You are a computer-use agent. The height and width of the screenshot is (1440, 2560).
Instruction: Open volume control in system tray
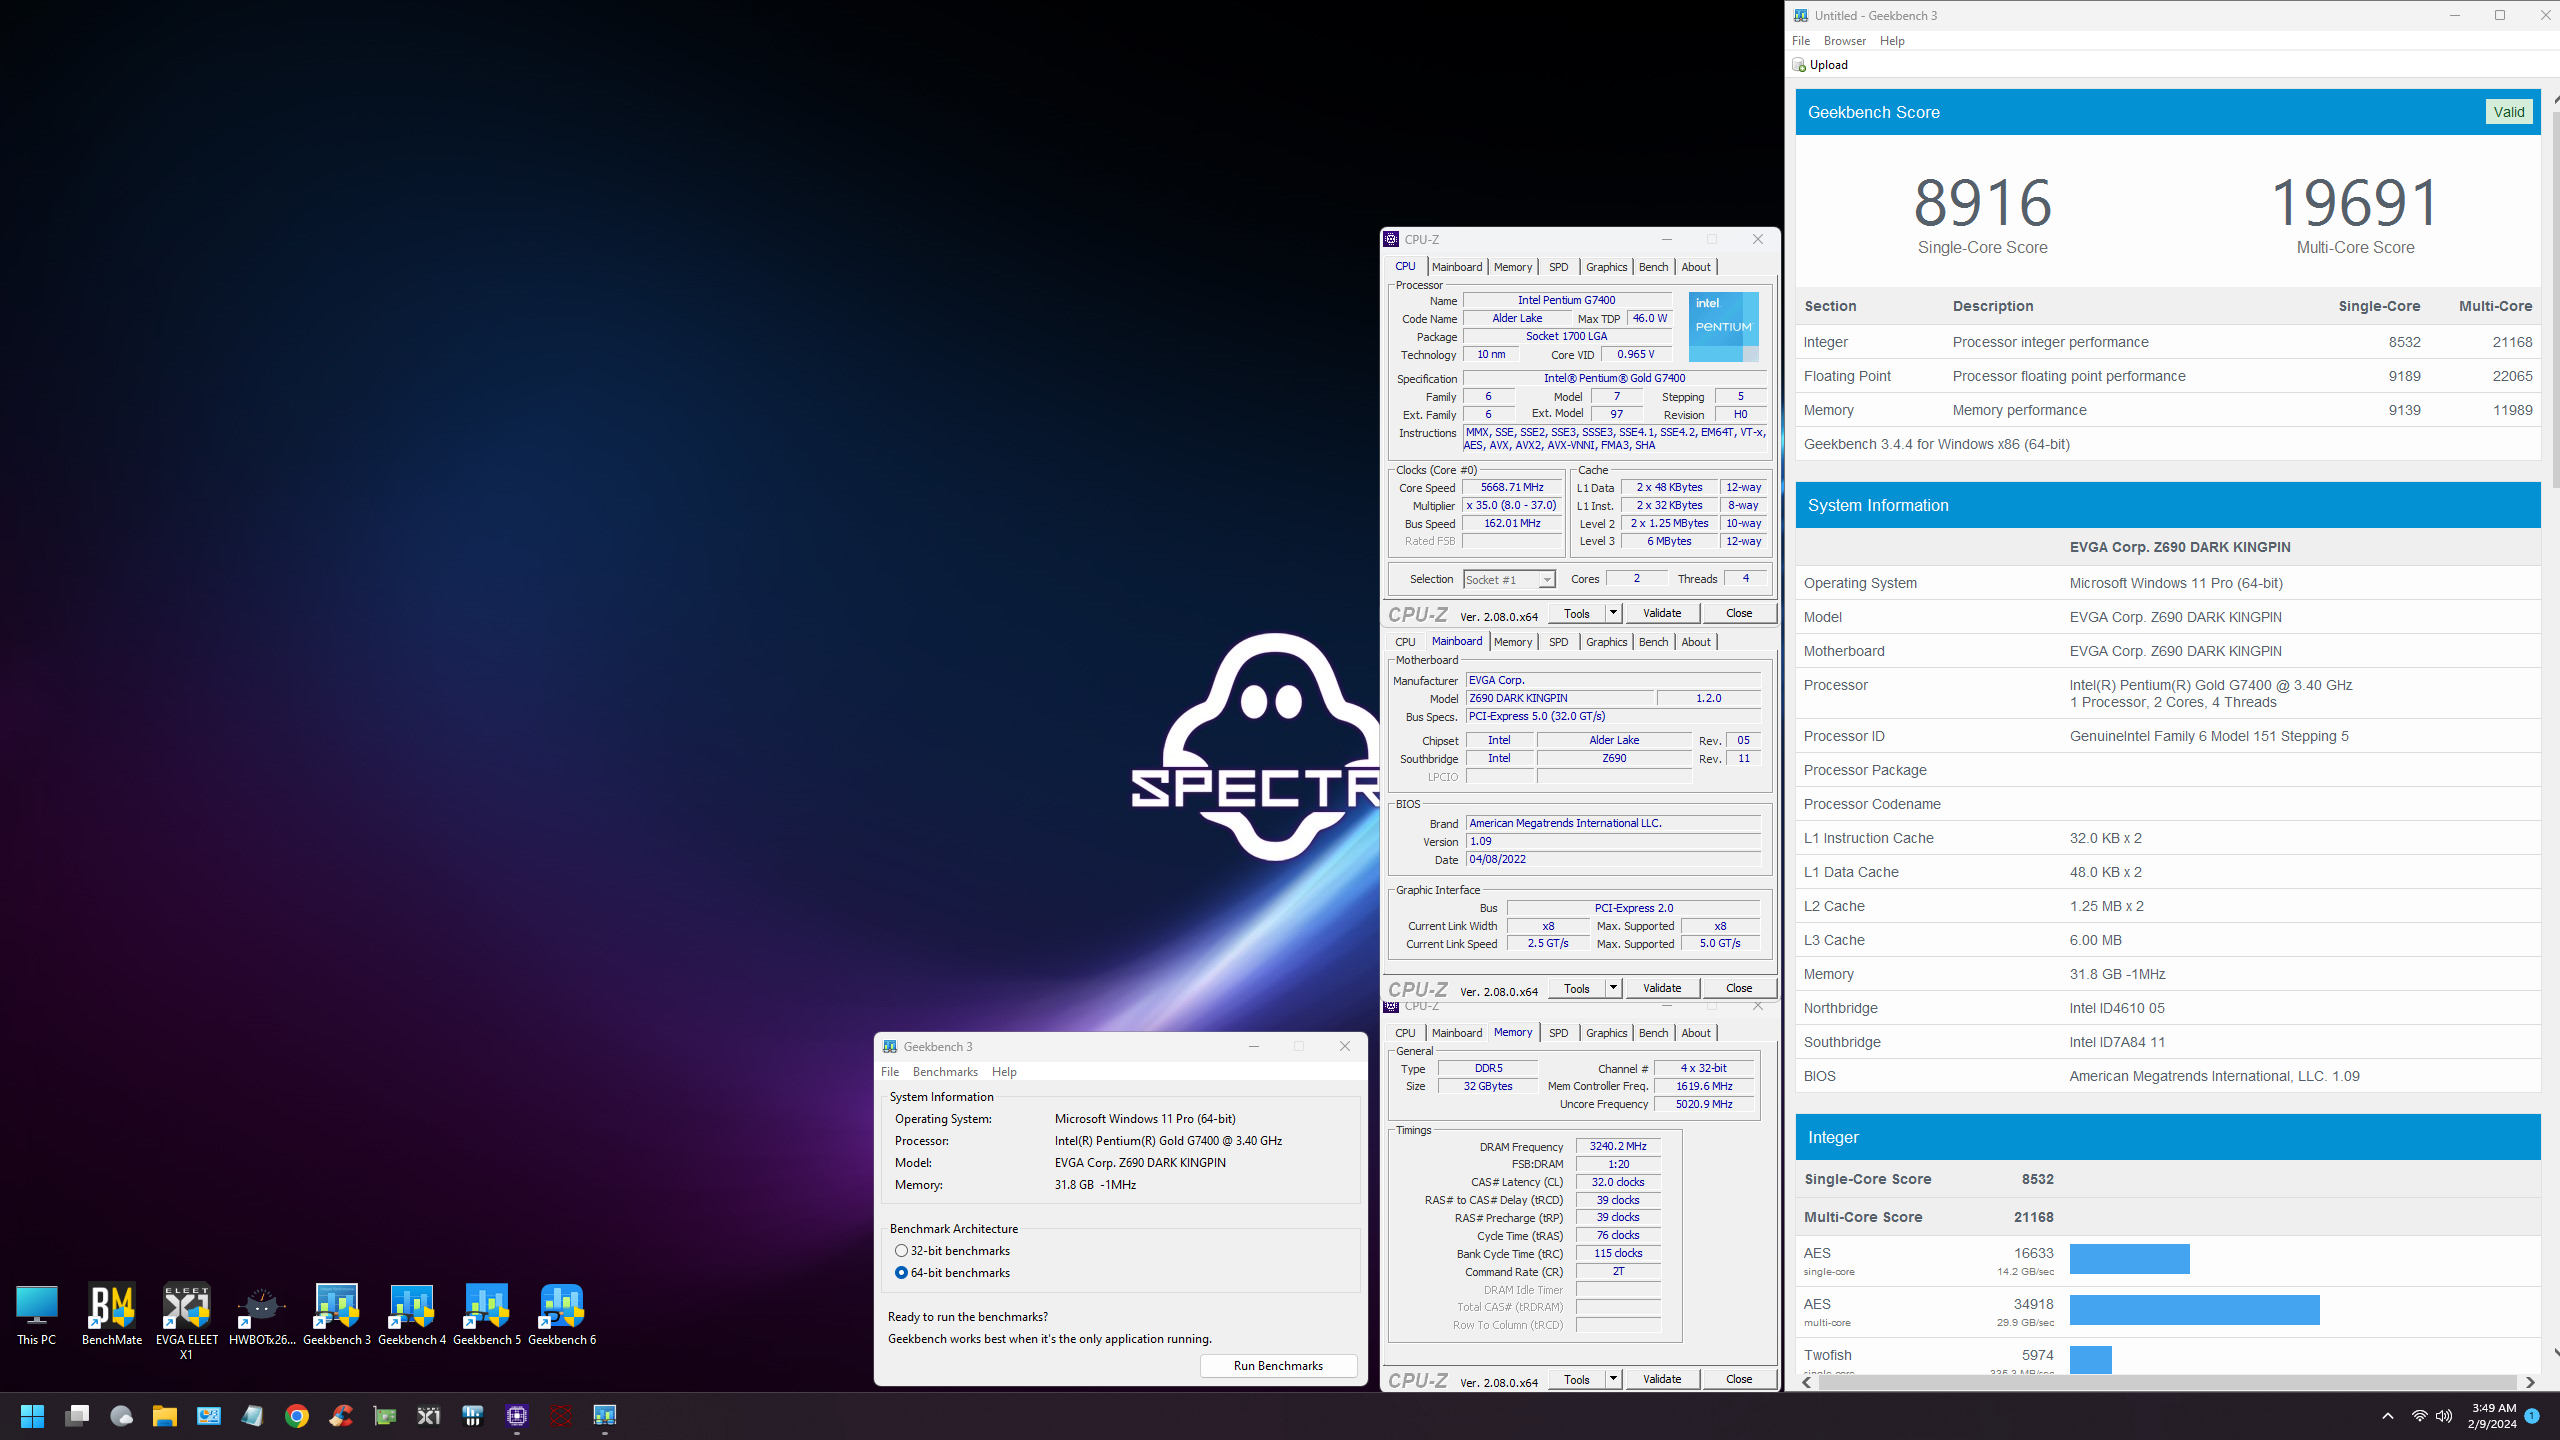pos(2444,1416)
